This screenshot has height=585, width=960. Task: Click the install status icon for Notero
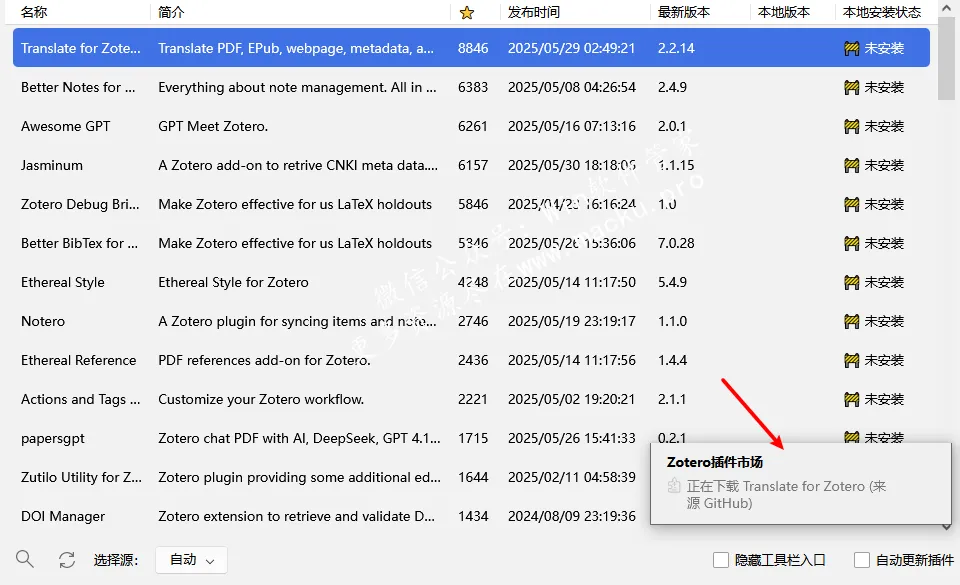pyautogui.click(x=852, y=321)
